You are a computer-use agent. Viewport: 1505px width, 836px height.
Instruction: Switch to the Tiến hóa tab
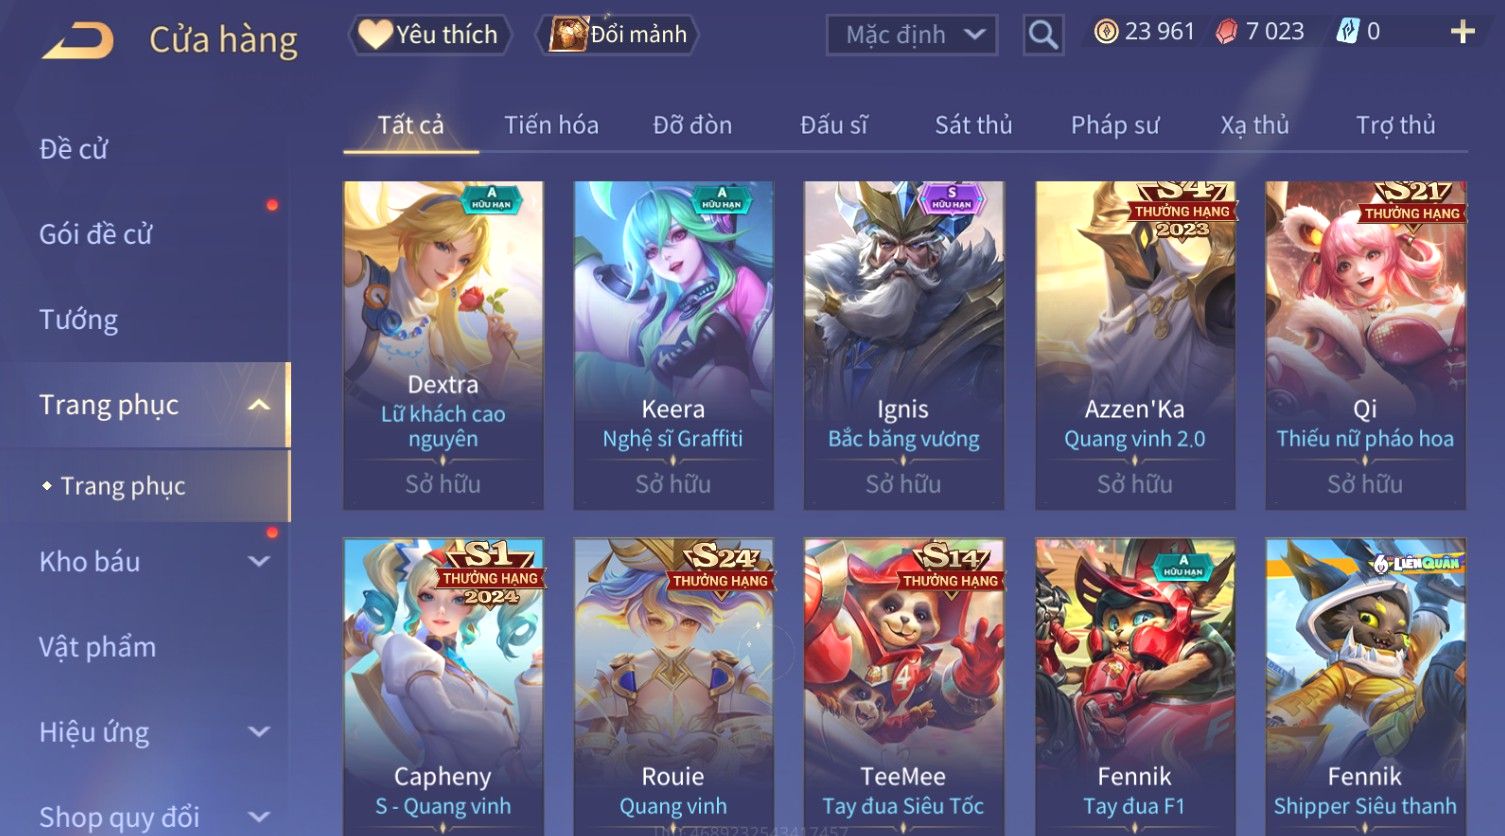coord(551,125)
